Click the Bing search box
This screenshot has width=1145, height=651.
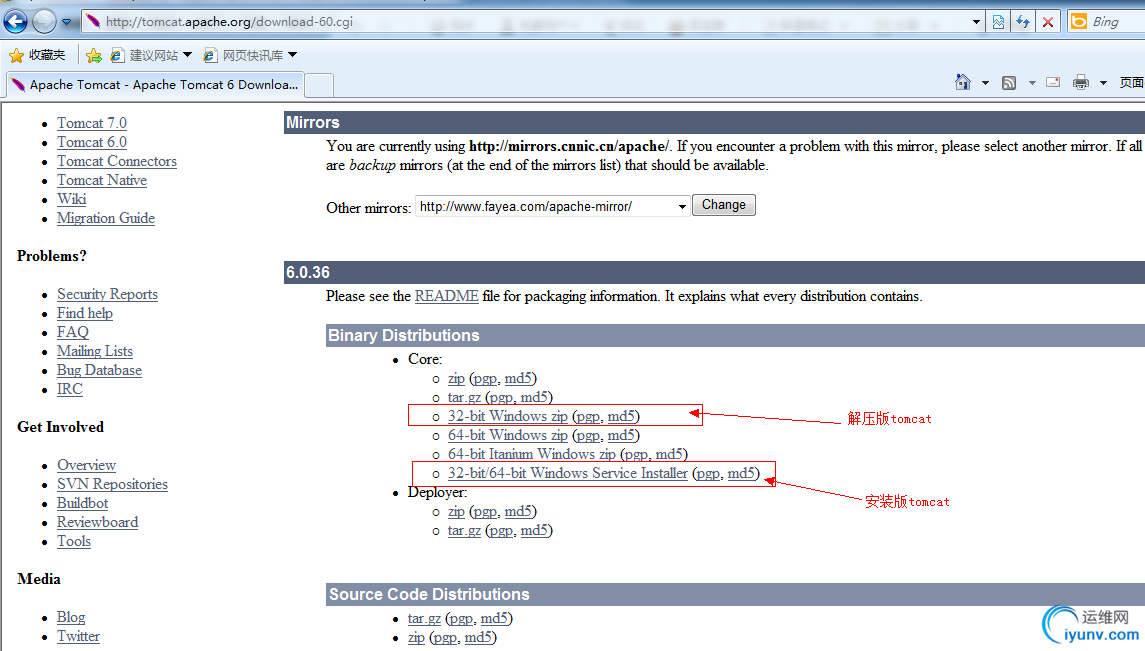point(1117,22)
